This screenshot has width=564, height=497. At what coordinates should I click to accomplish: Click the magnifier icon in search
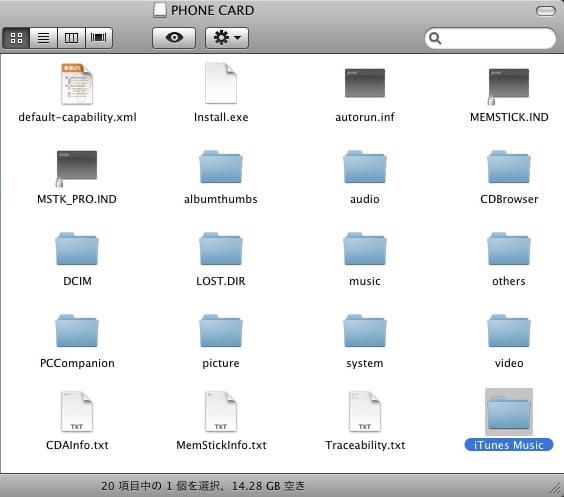(435, 38)
